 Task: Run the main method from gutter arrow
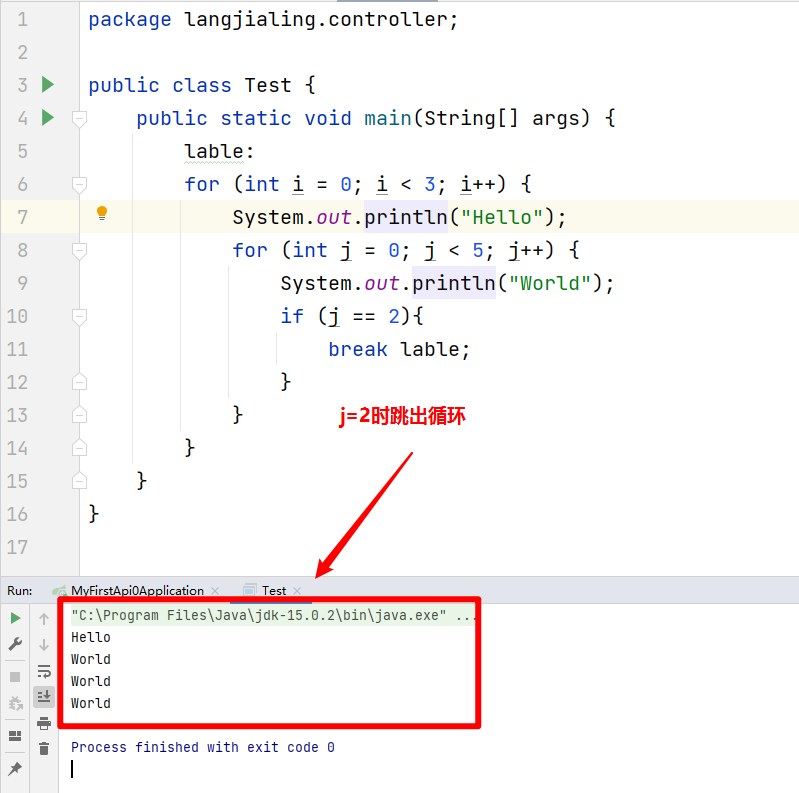[47, 118]
